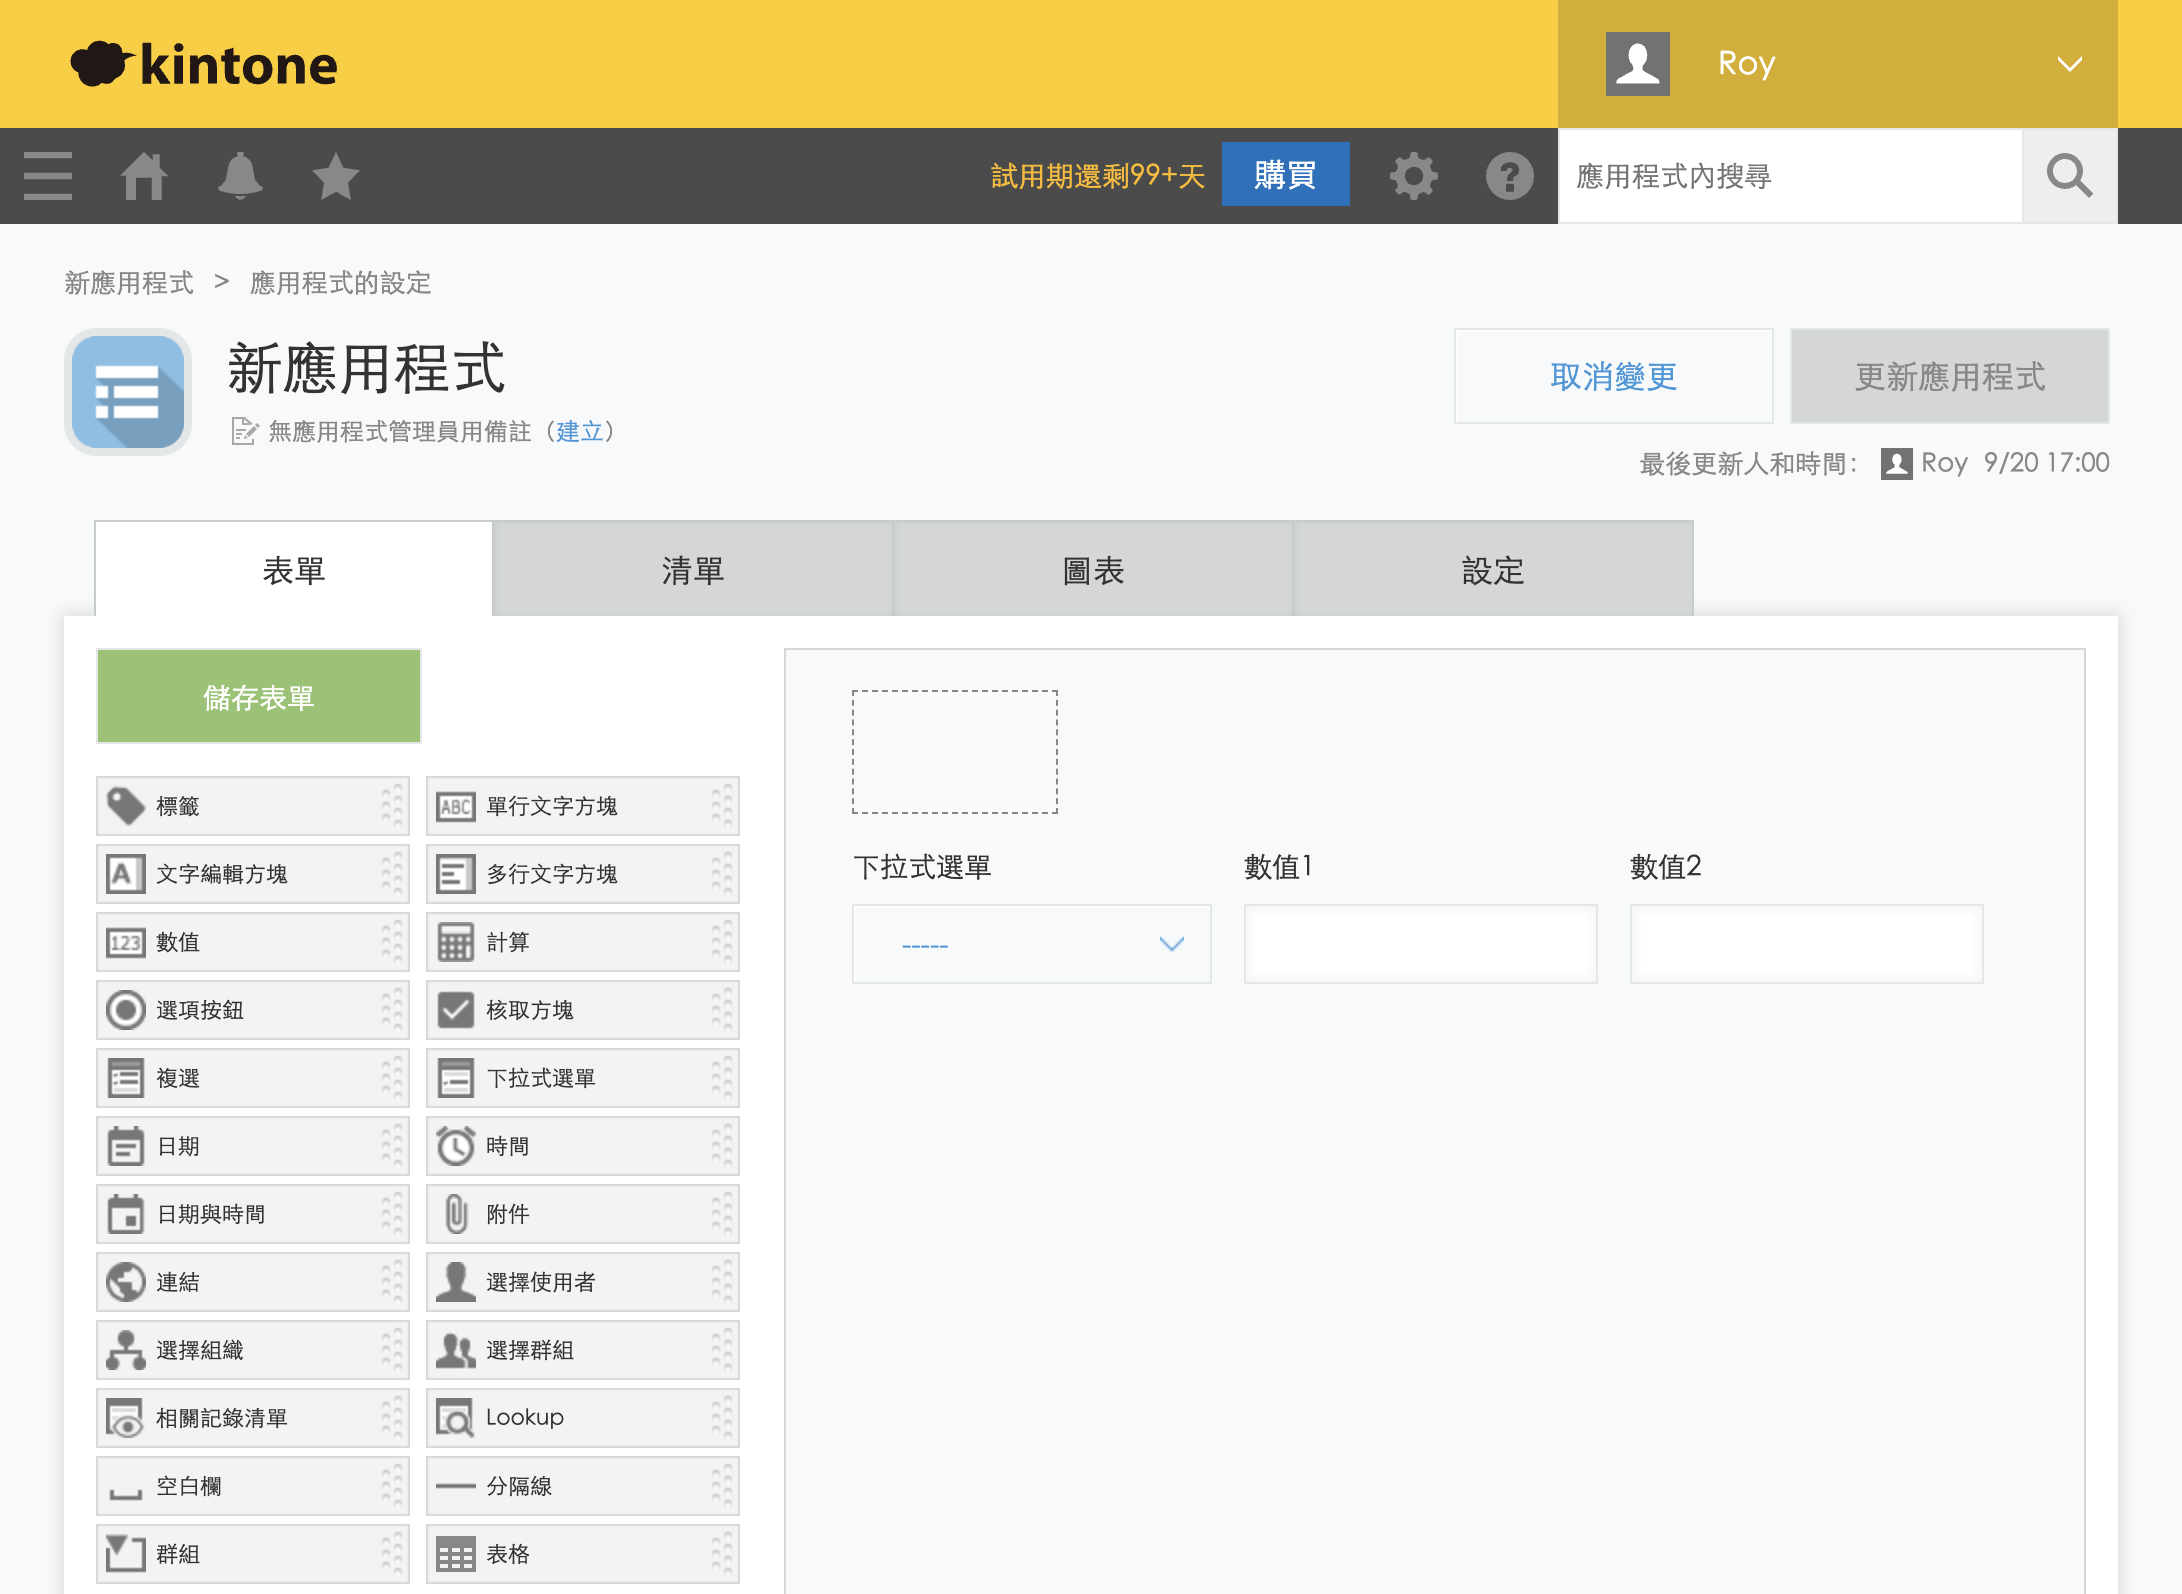Click the 數值1 input box

point(1420,944)
